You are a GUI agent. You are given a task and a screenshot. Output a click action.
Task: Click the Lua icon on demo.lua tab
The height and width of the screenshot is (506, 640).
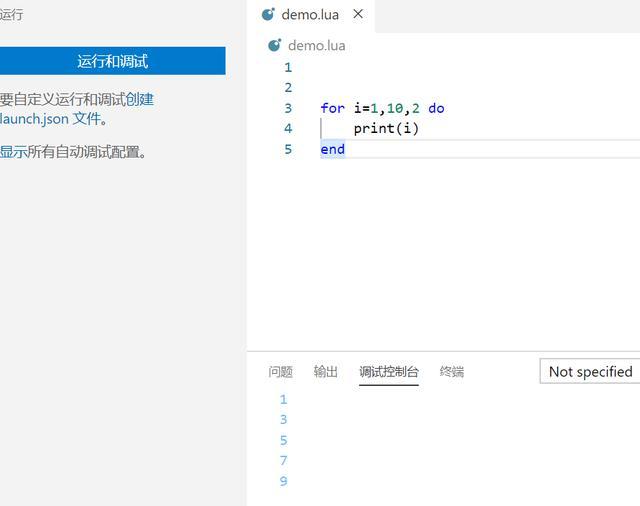268,14
